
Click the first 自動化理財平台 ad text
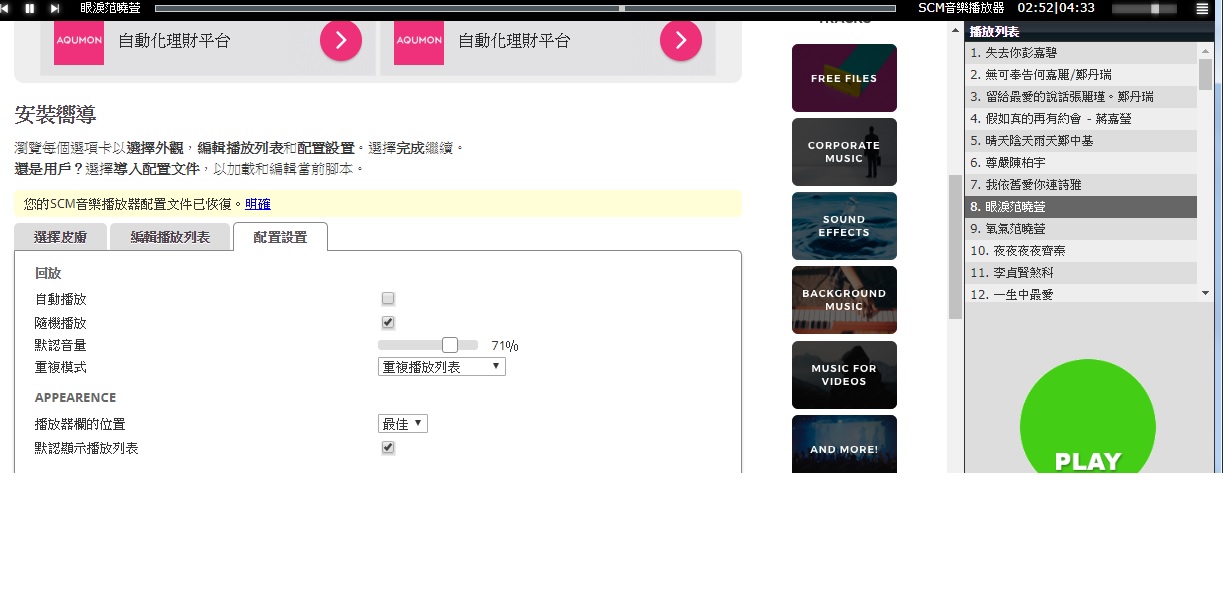pos(174,41)
